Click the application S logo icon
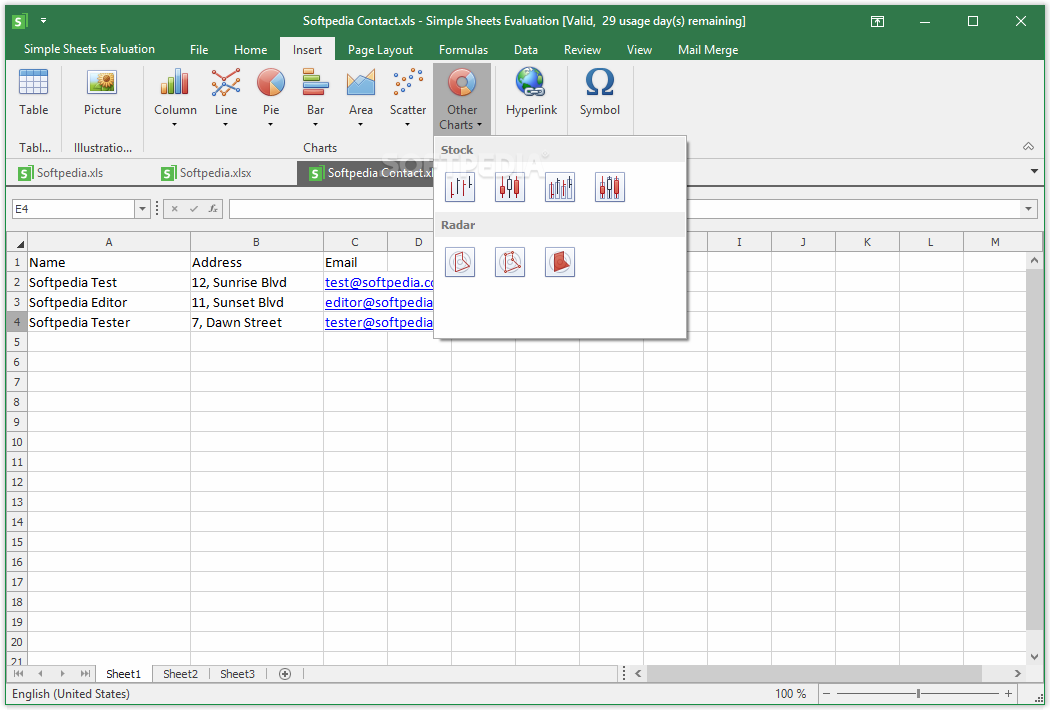This screenshot has height=710, width=1050. click(19, 21)
